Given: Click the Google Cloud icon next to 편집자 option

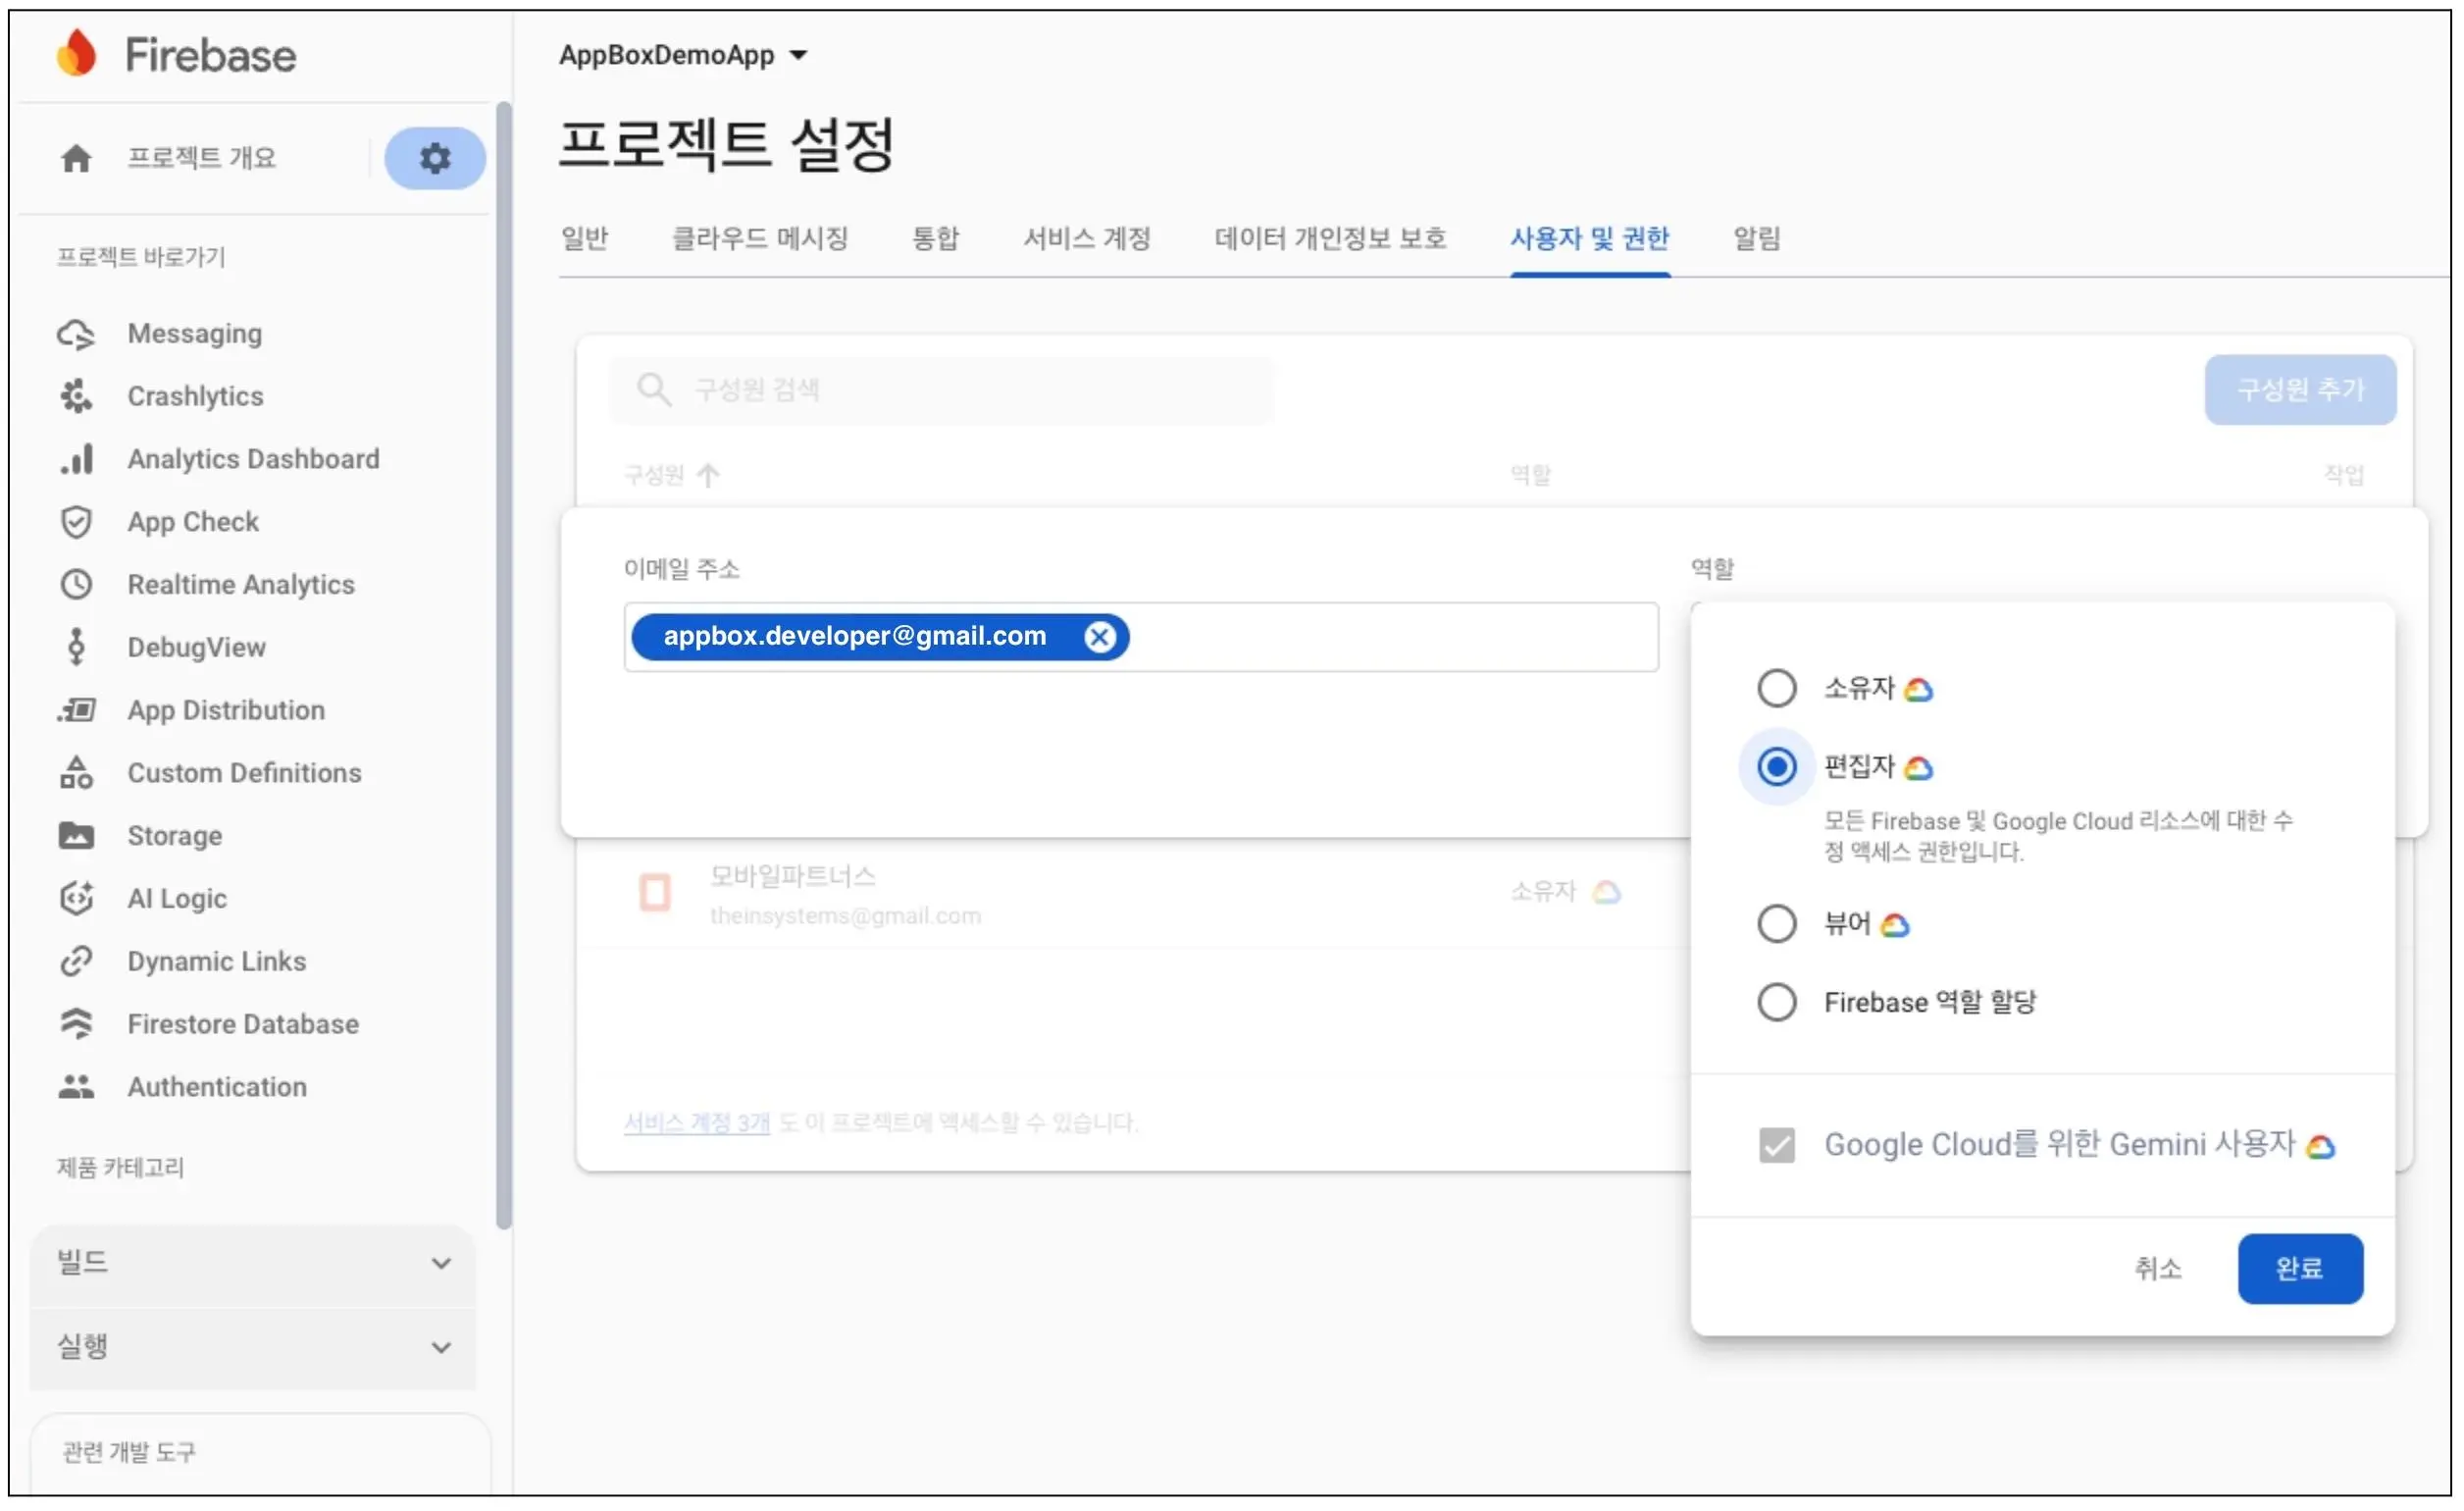Looking at the screenshot, I should (1918, 769).
